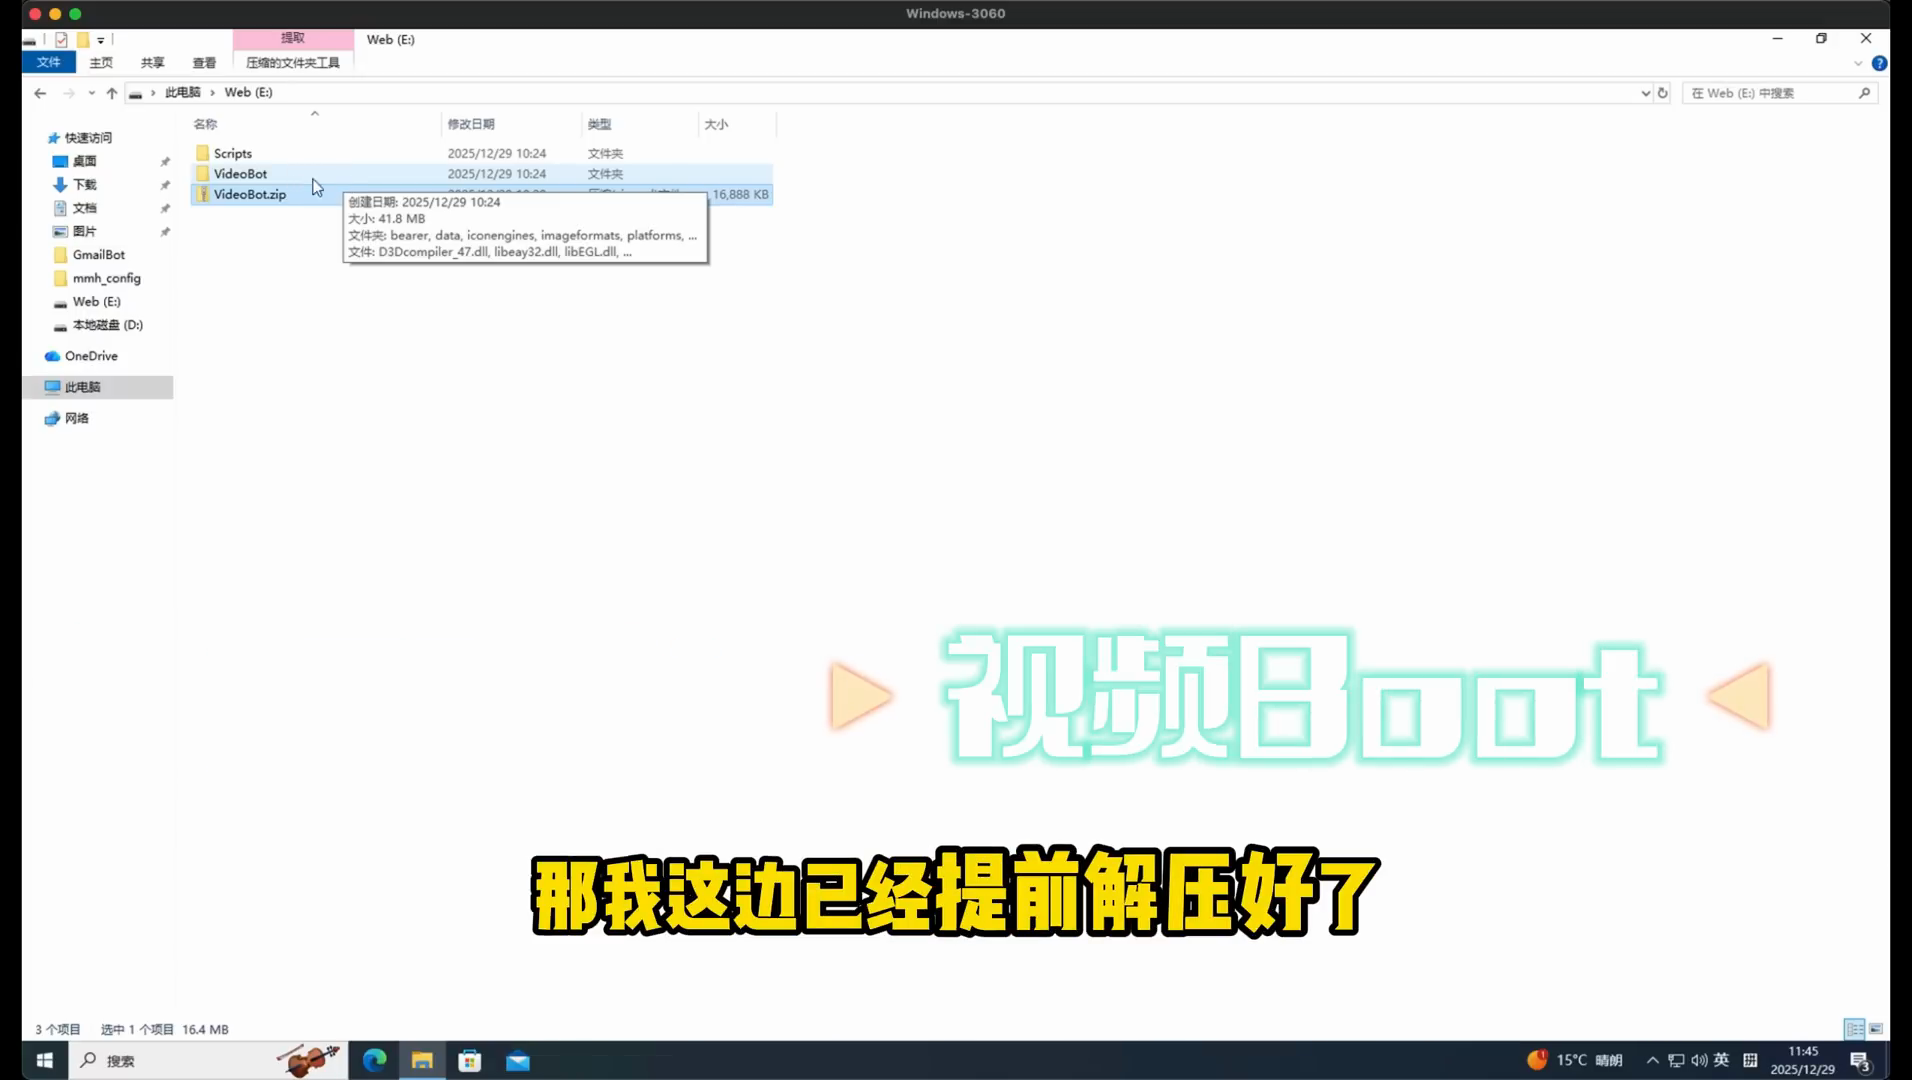Click the Properties quick access toolbar icon
The height and width of the screenshot is (1080, 1912).
click(62, 40)
